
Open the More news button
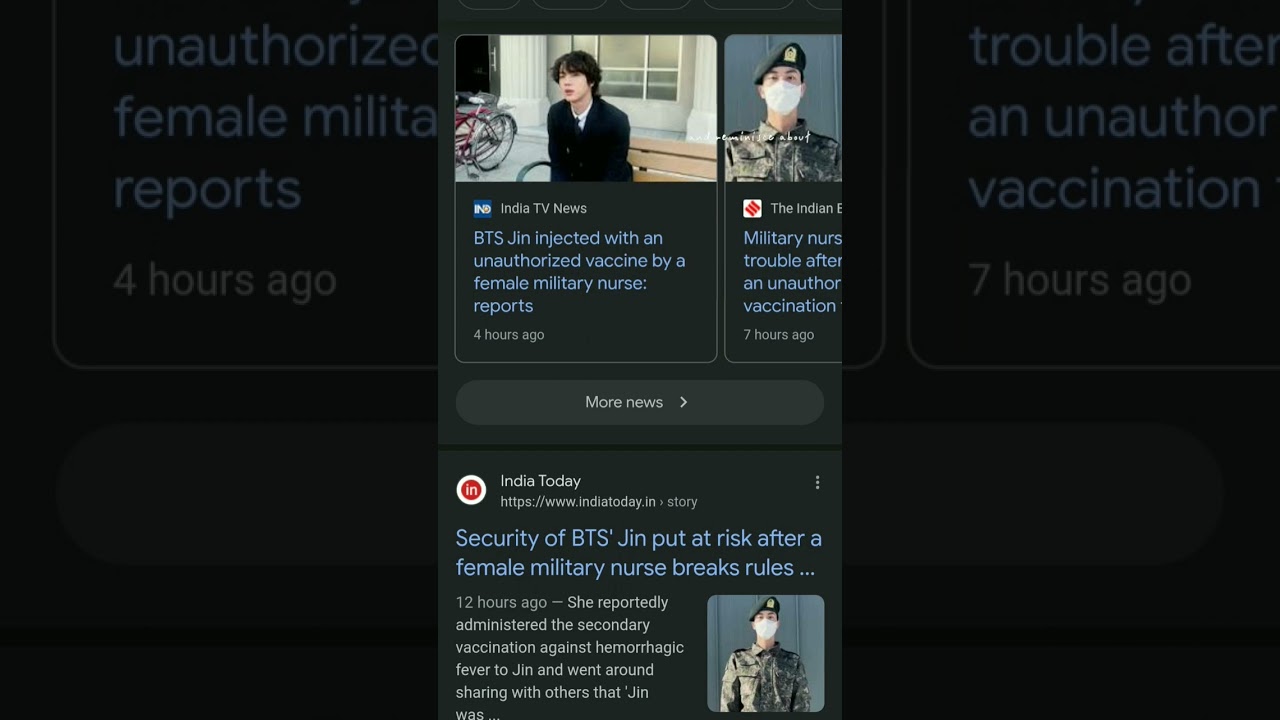click(640, 402)
